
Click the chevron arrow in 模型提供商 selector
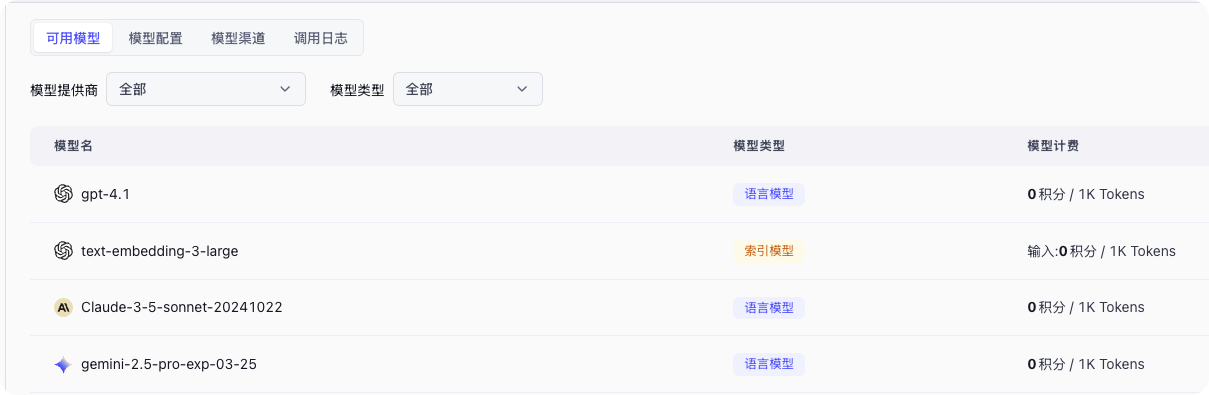(284, 89)
